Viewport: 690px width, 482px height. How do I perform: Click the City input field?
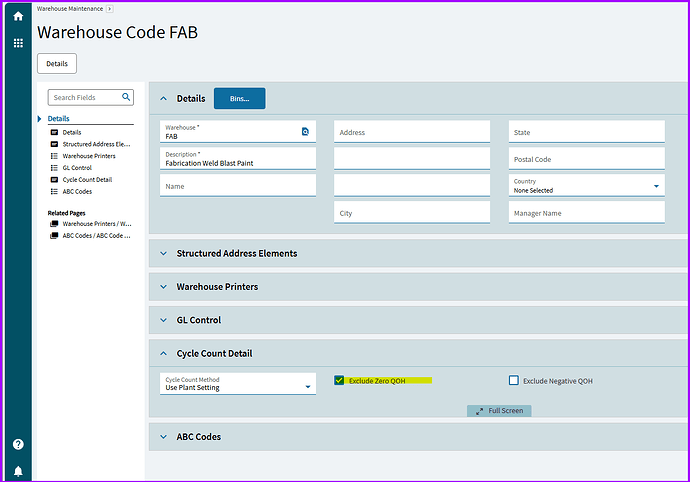coord(412,213)
